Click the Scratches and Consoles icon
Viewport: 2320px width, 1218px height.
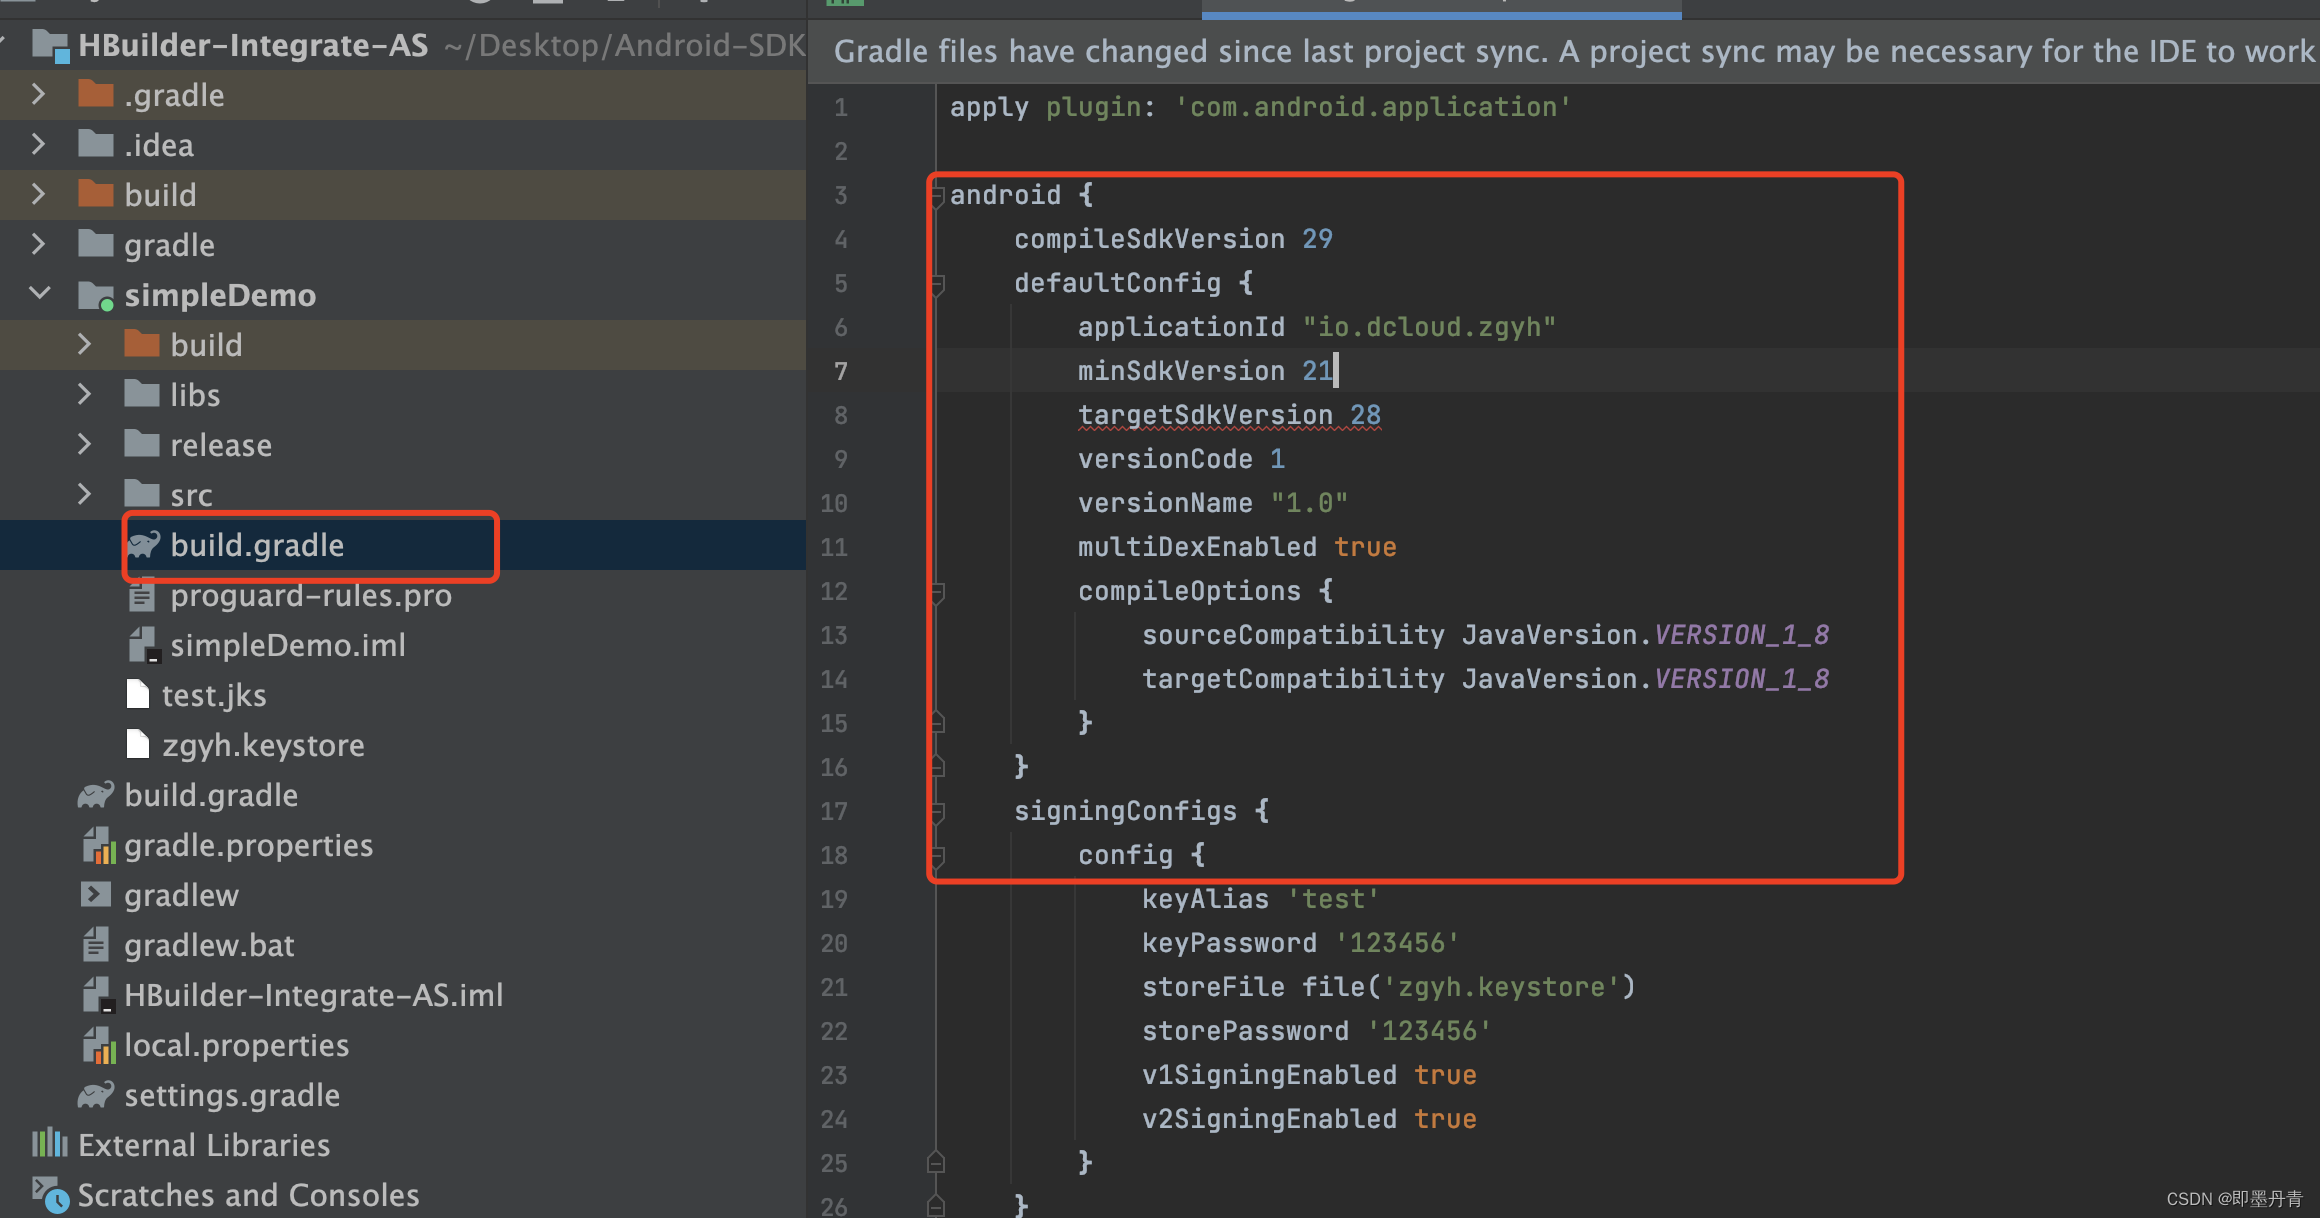(50, 1194)
